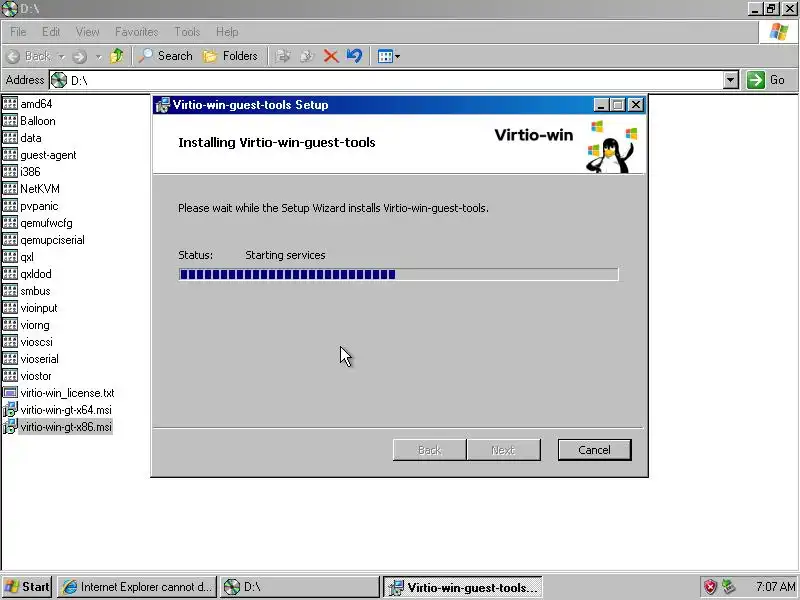Minimize the Virtio-win-guest-tools Setup dialog
Image resolution: width=800 pixels, height=600 pixels.
(601, 105)
